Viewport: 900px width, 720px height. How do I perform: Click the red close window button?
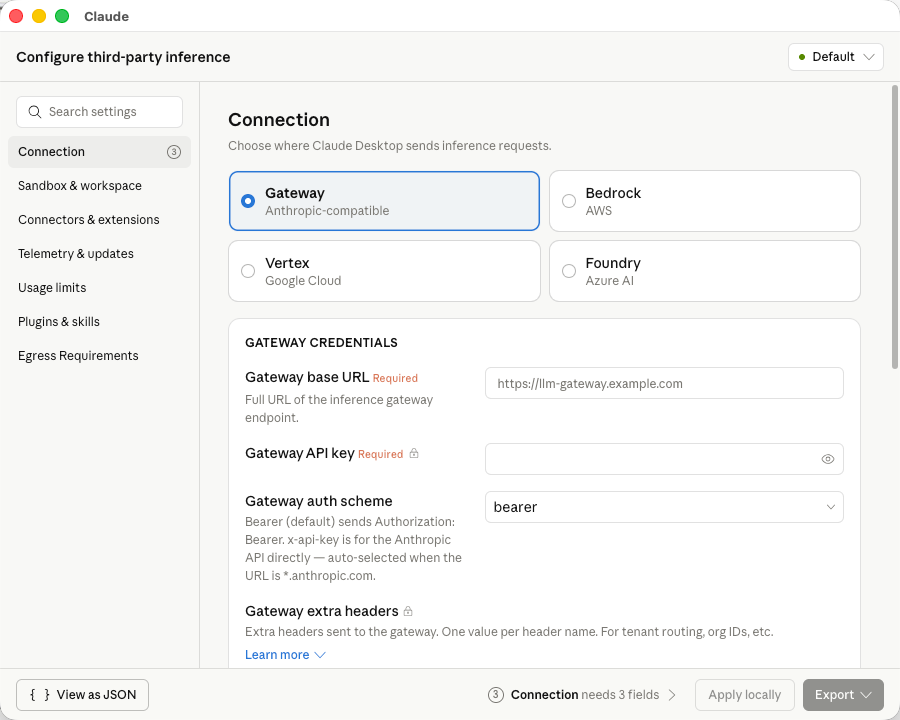16,16
